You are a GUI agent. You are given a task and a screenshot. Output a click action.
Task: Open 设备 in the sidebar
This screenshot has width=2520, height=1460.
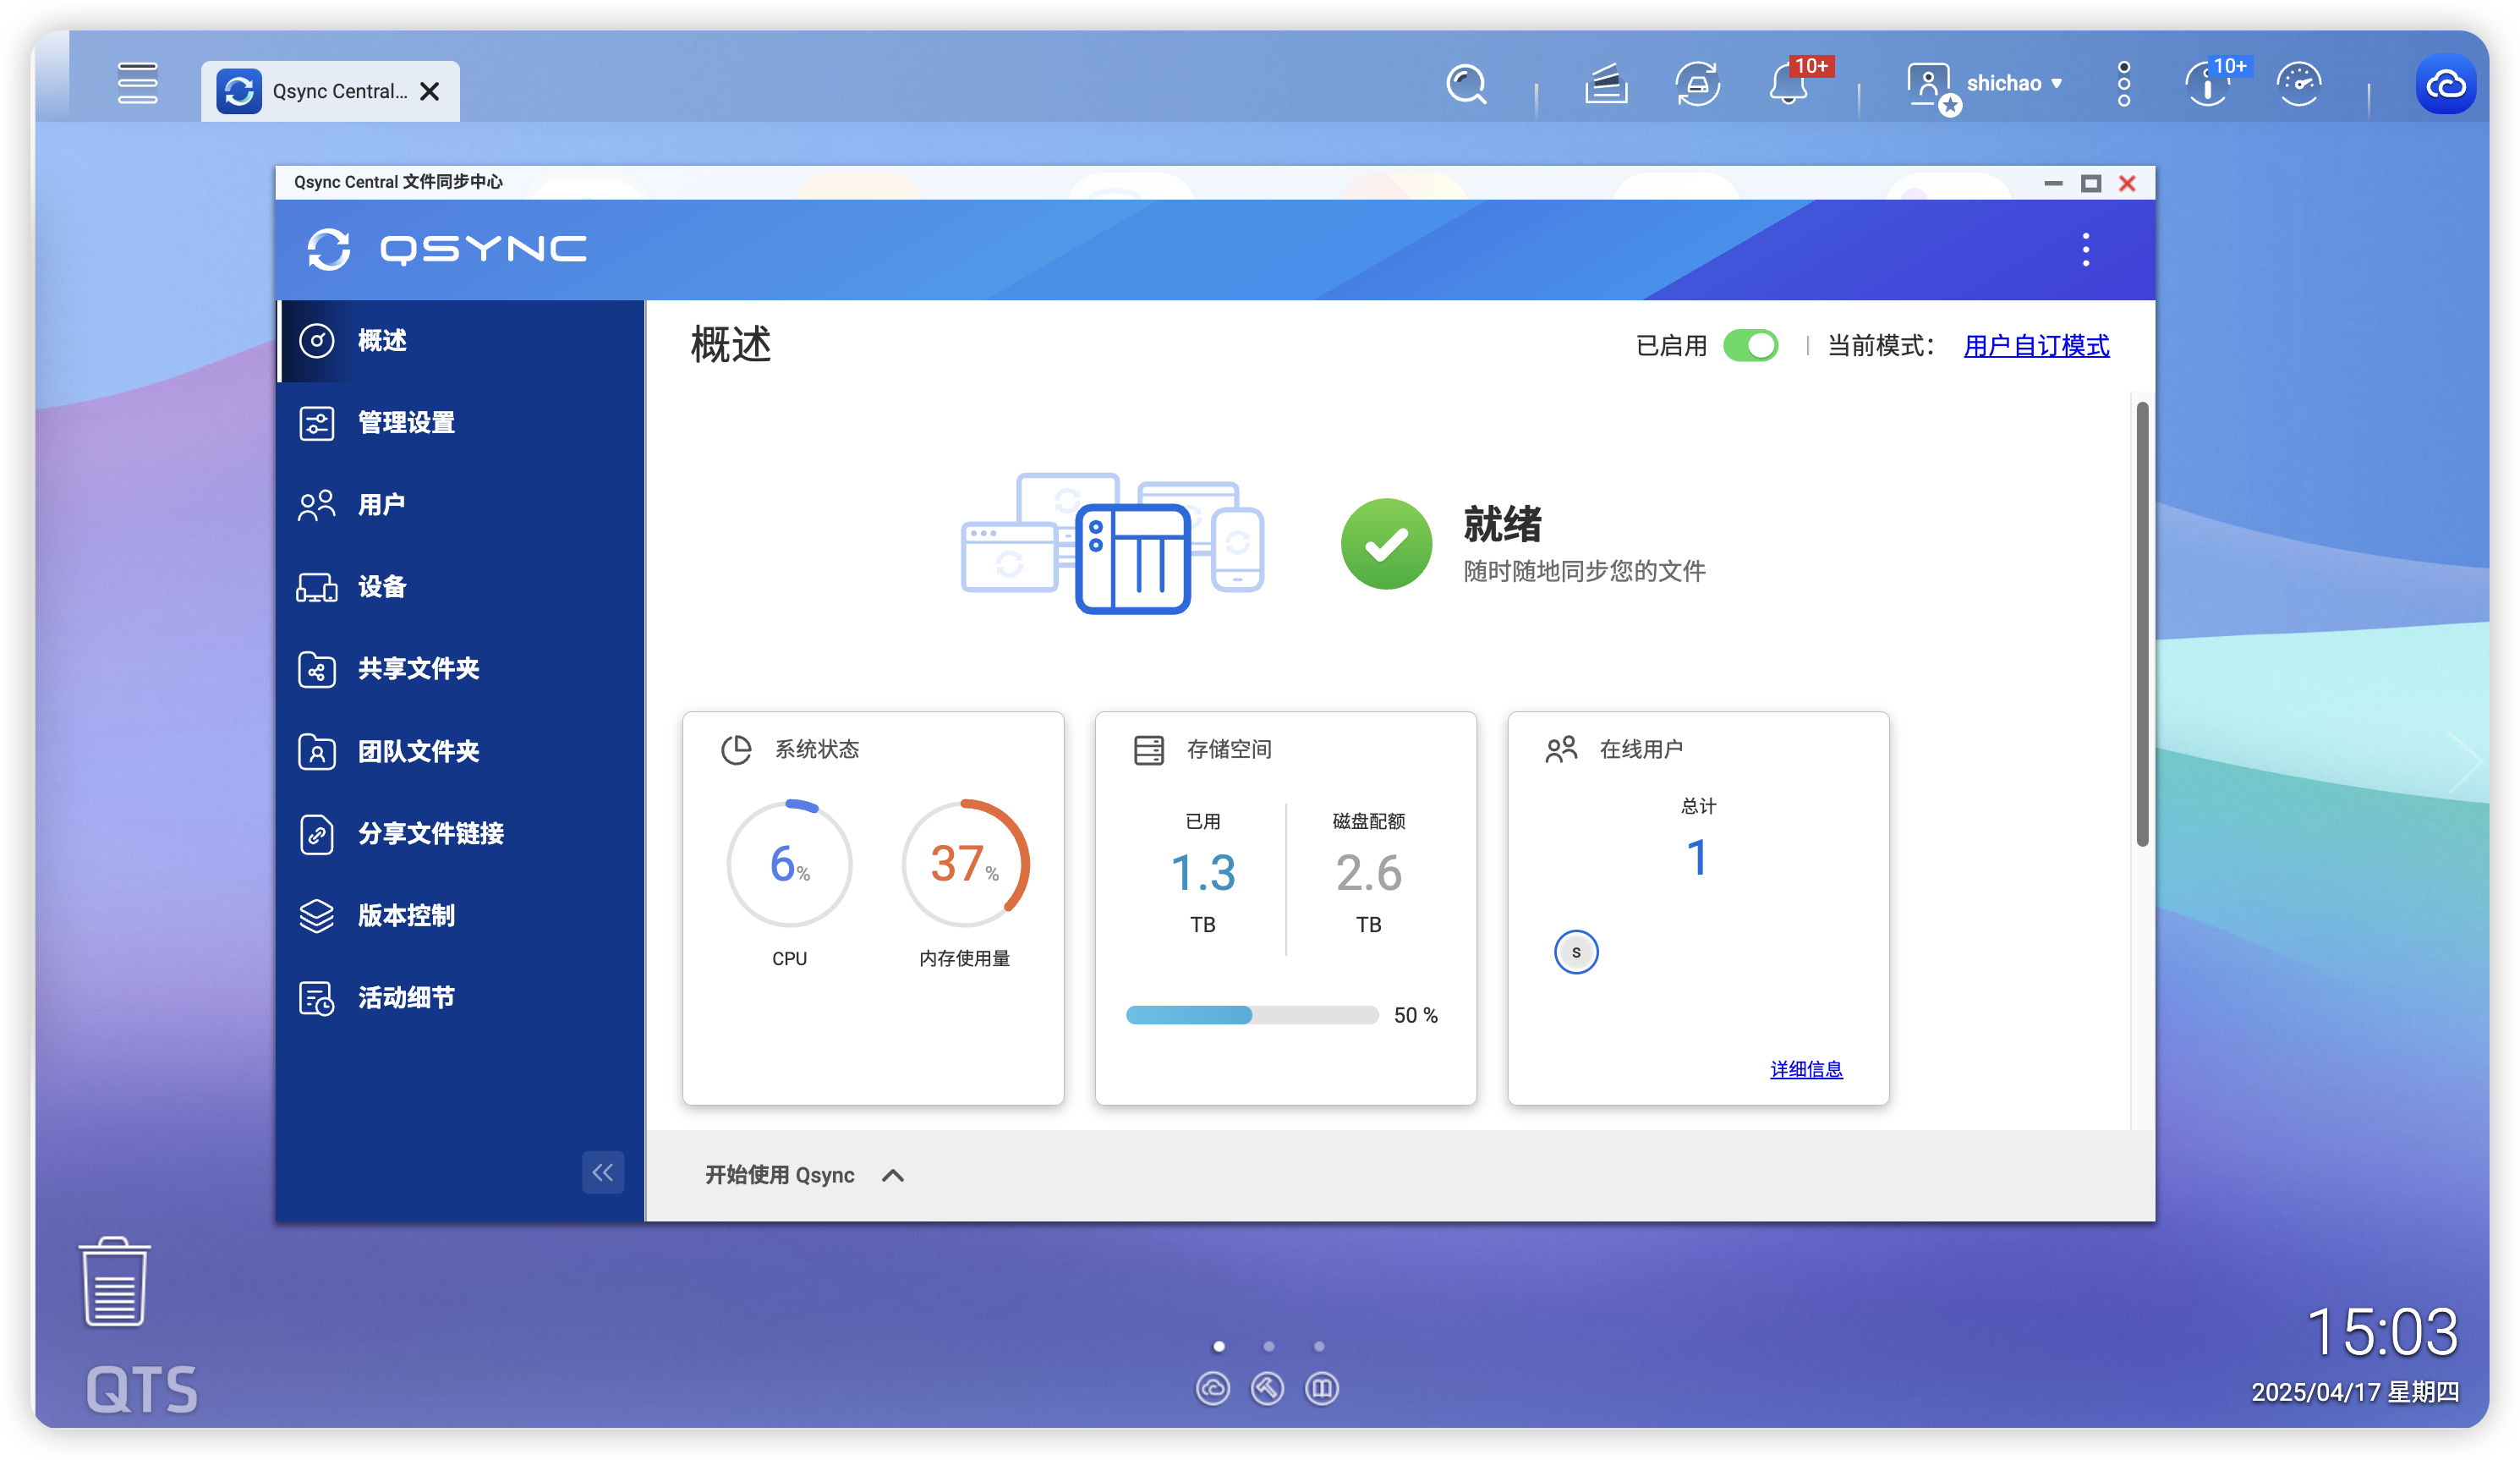(x=461, y=587)
